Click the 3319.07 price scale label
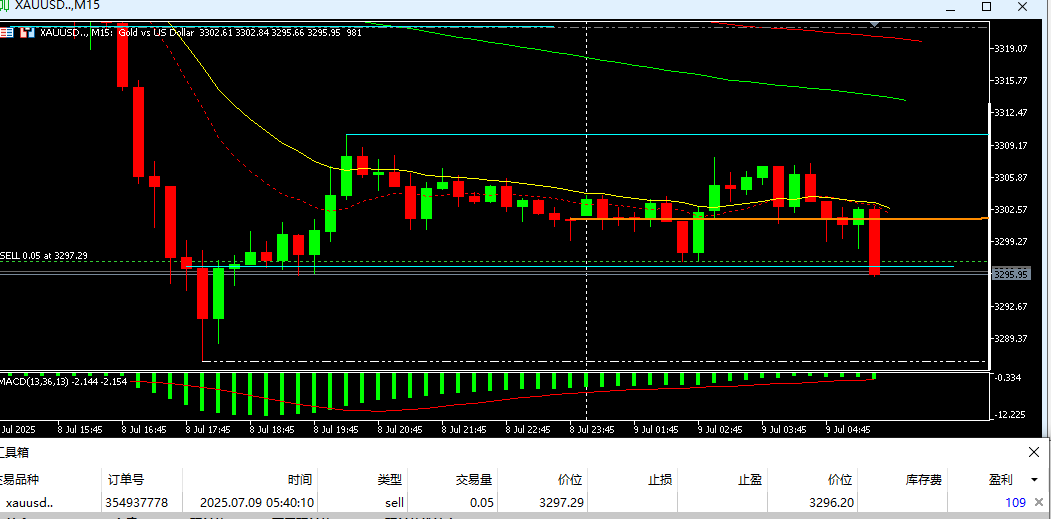 [1011, 48]
